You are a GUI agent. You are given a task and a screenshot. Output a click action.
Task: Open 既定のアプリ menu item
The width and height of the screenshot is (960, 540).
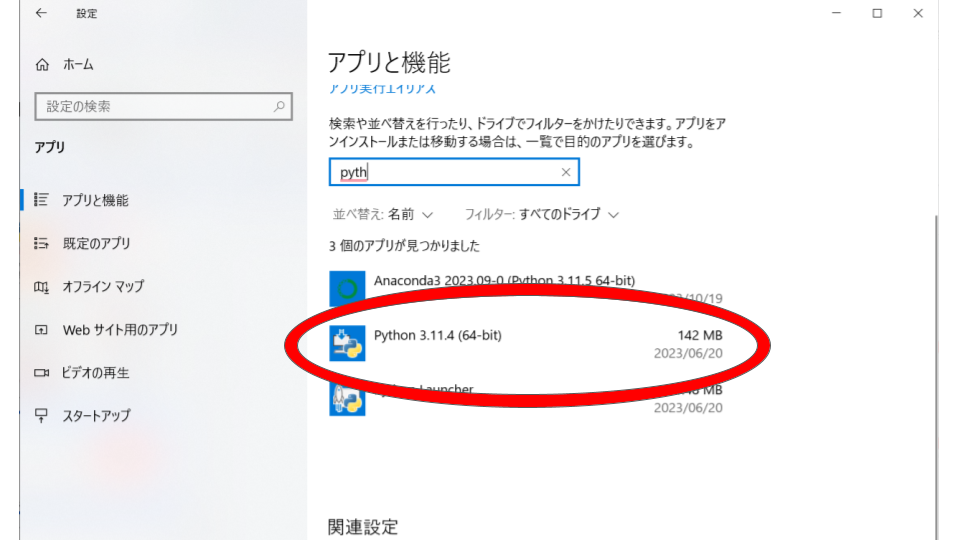coord(97,243)
